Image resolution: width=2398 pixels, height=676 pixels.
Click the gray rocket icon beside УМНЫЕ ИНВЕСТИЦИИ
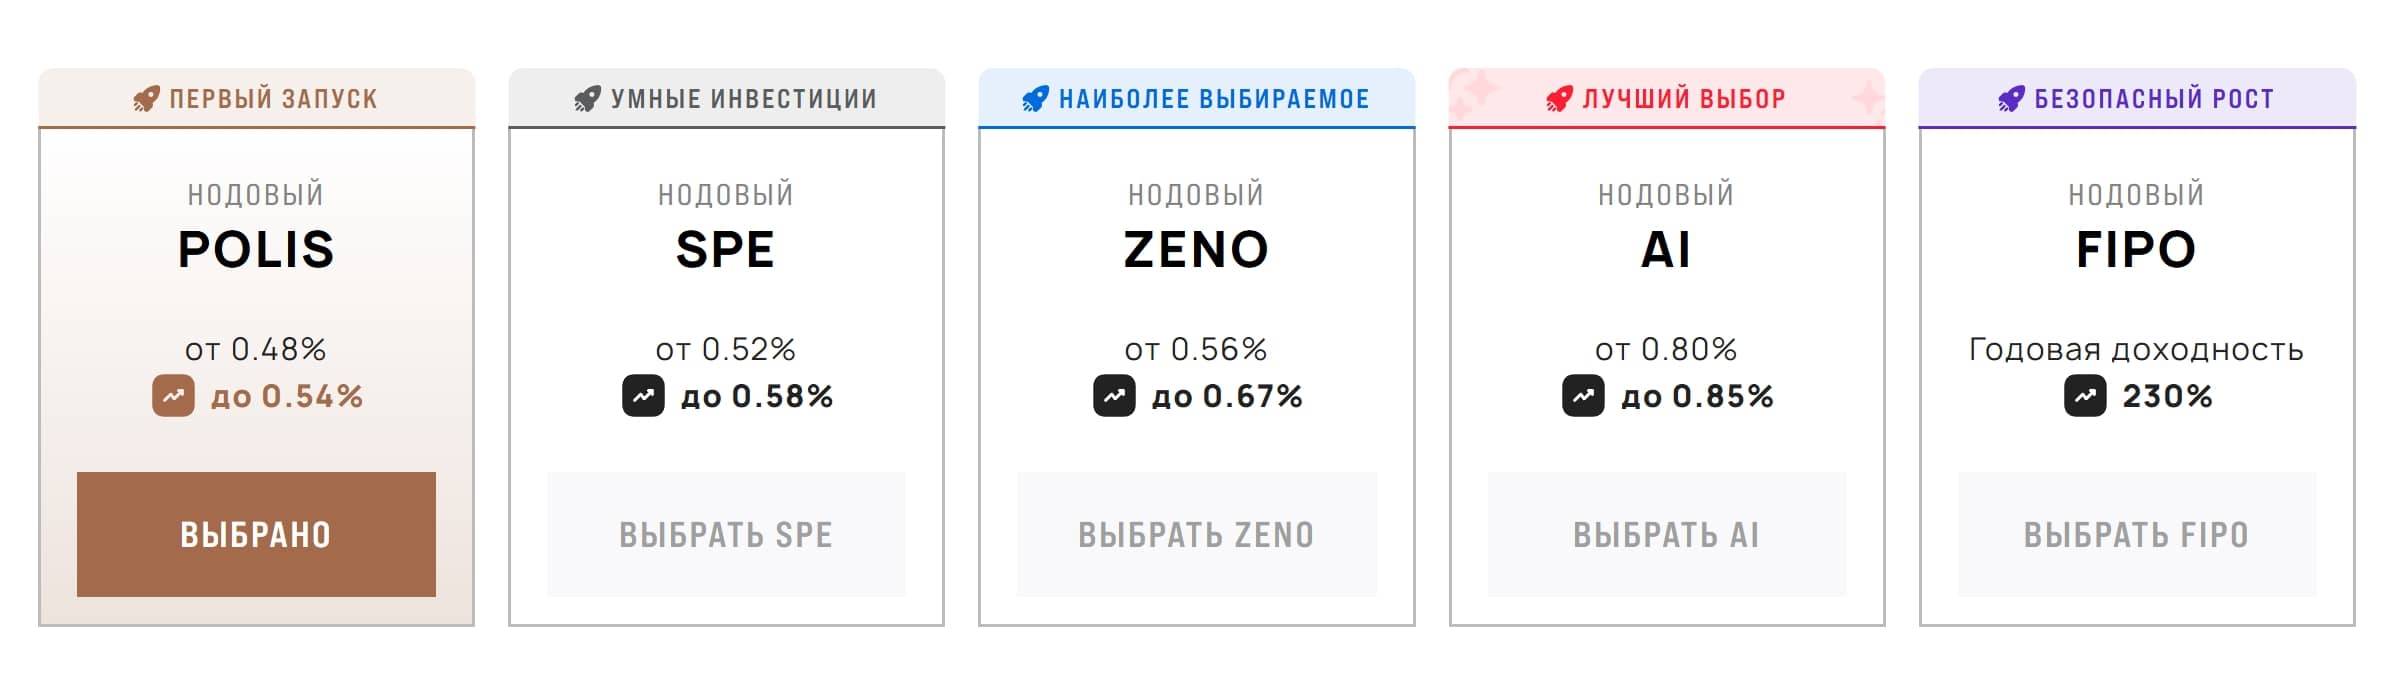(x=587, y=99)
